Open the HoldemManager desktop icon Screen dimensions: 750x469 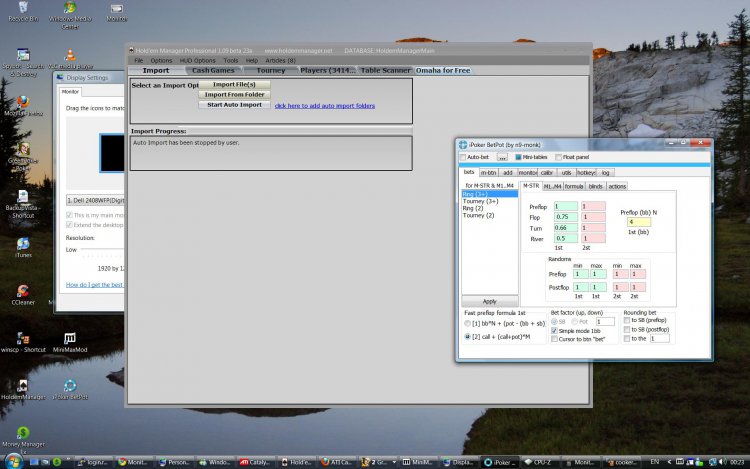(23, 389)
